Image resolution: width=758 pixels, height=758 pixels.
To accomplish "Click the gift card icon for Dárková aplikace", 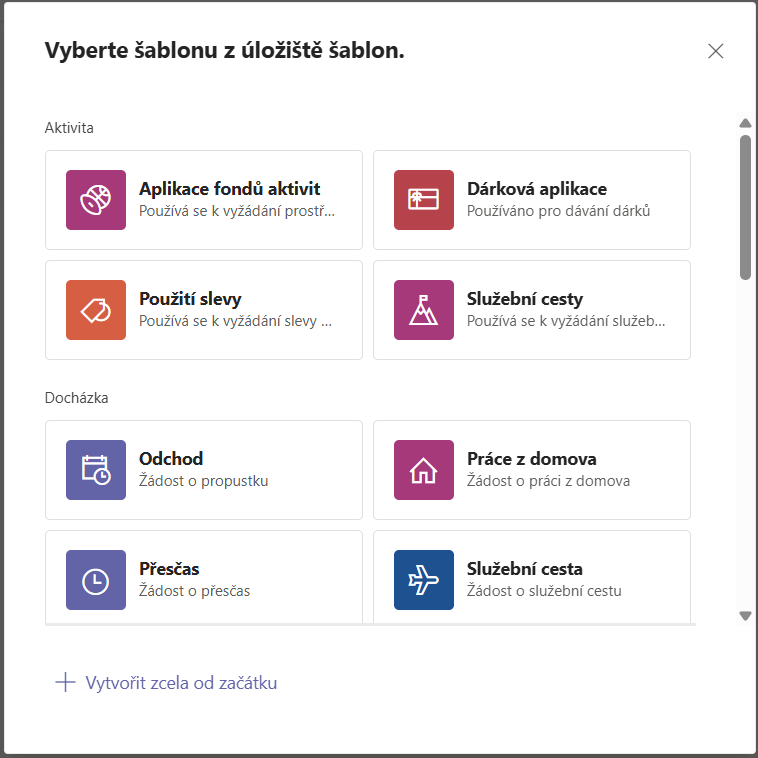I will pyautogui.click(x=424, y=200).
